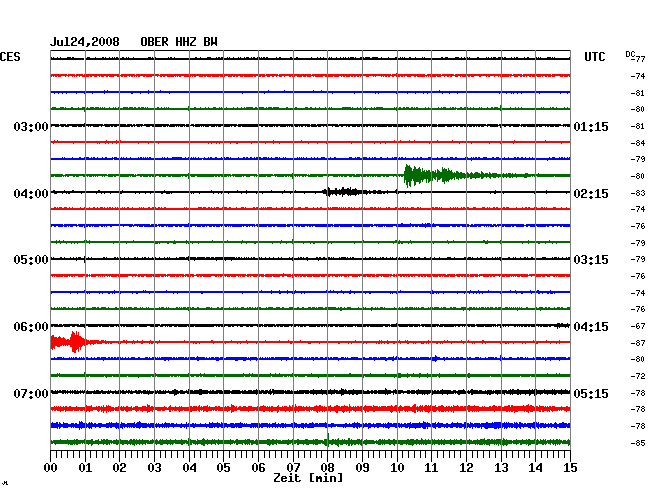The width and height of the screenshot is (650, 494).
Task: Click the UTC time zone label
Action: tap(594, 57)
